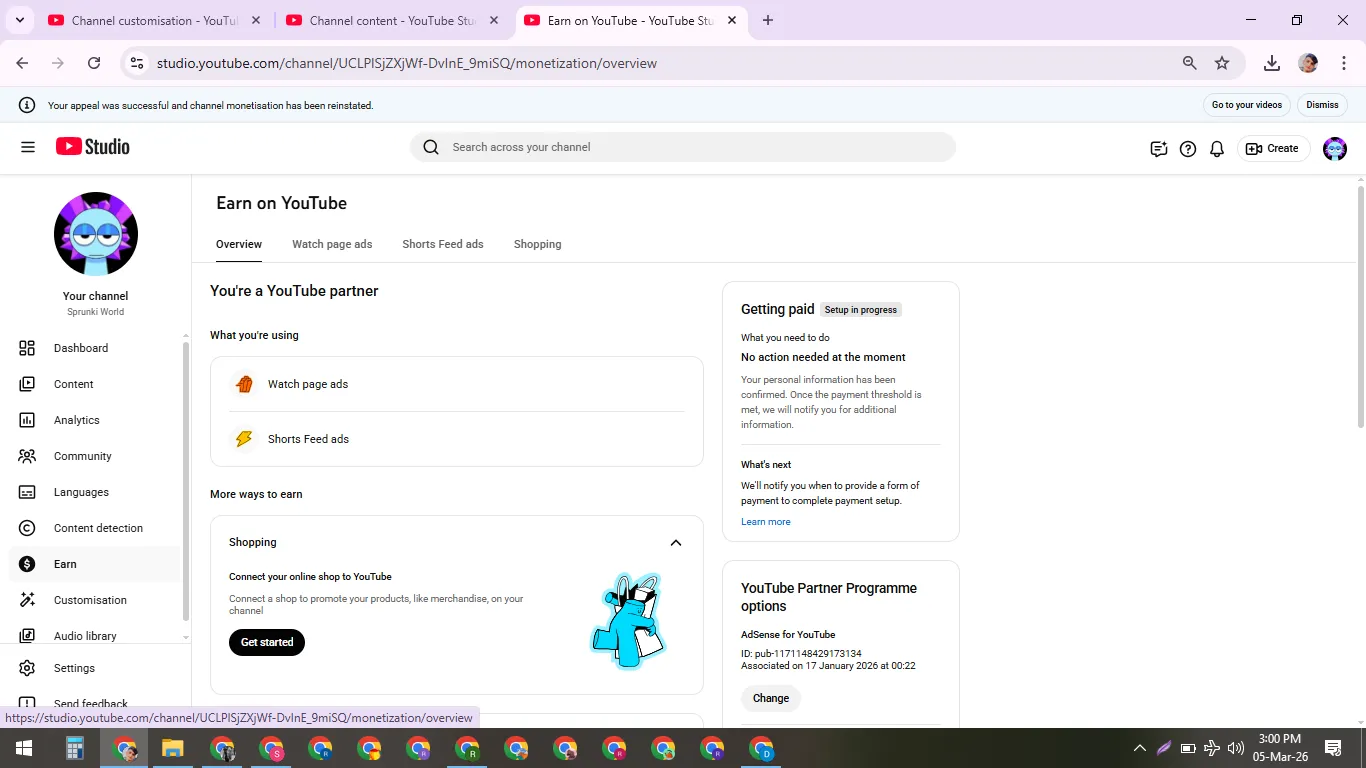Image resolution: width=1366 pixels, height=768 pixels.
Task: Switch to the Channel customisation browser tab
Action: tap(155, 20)
